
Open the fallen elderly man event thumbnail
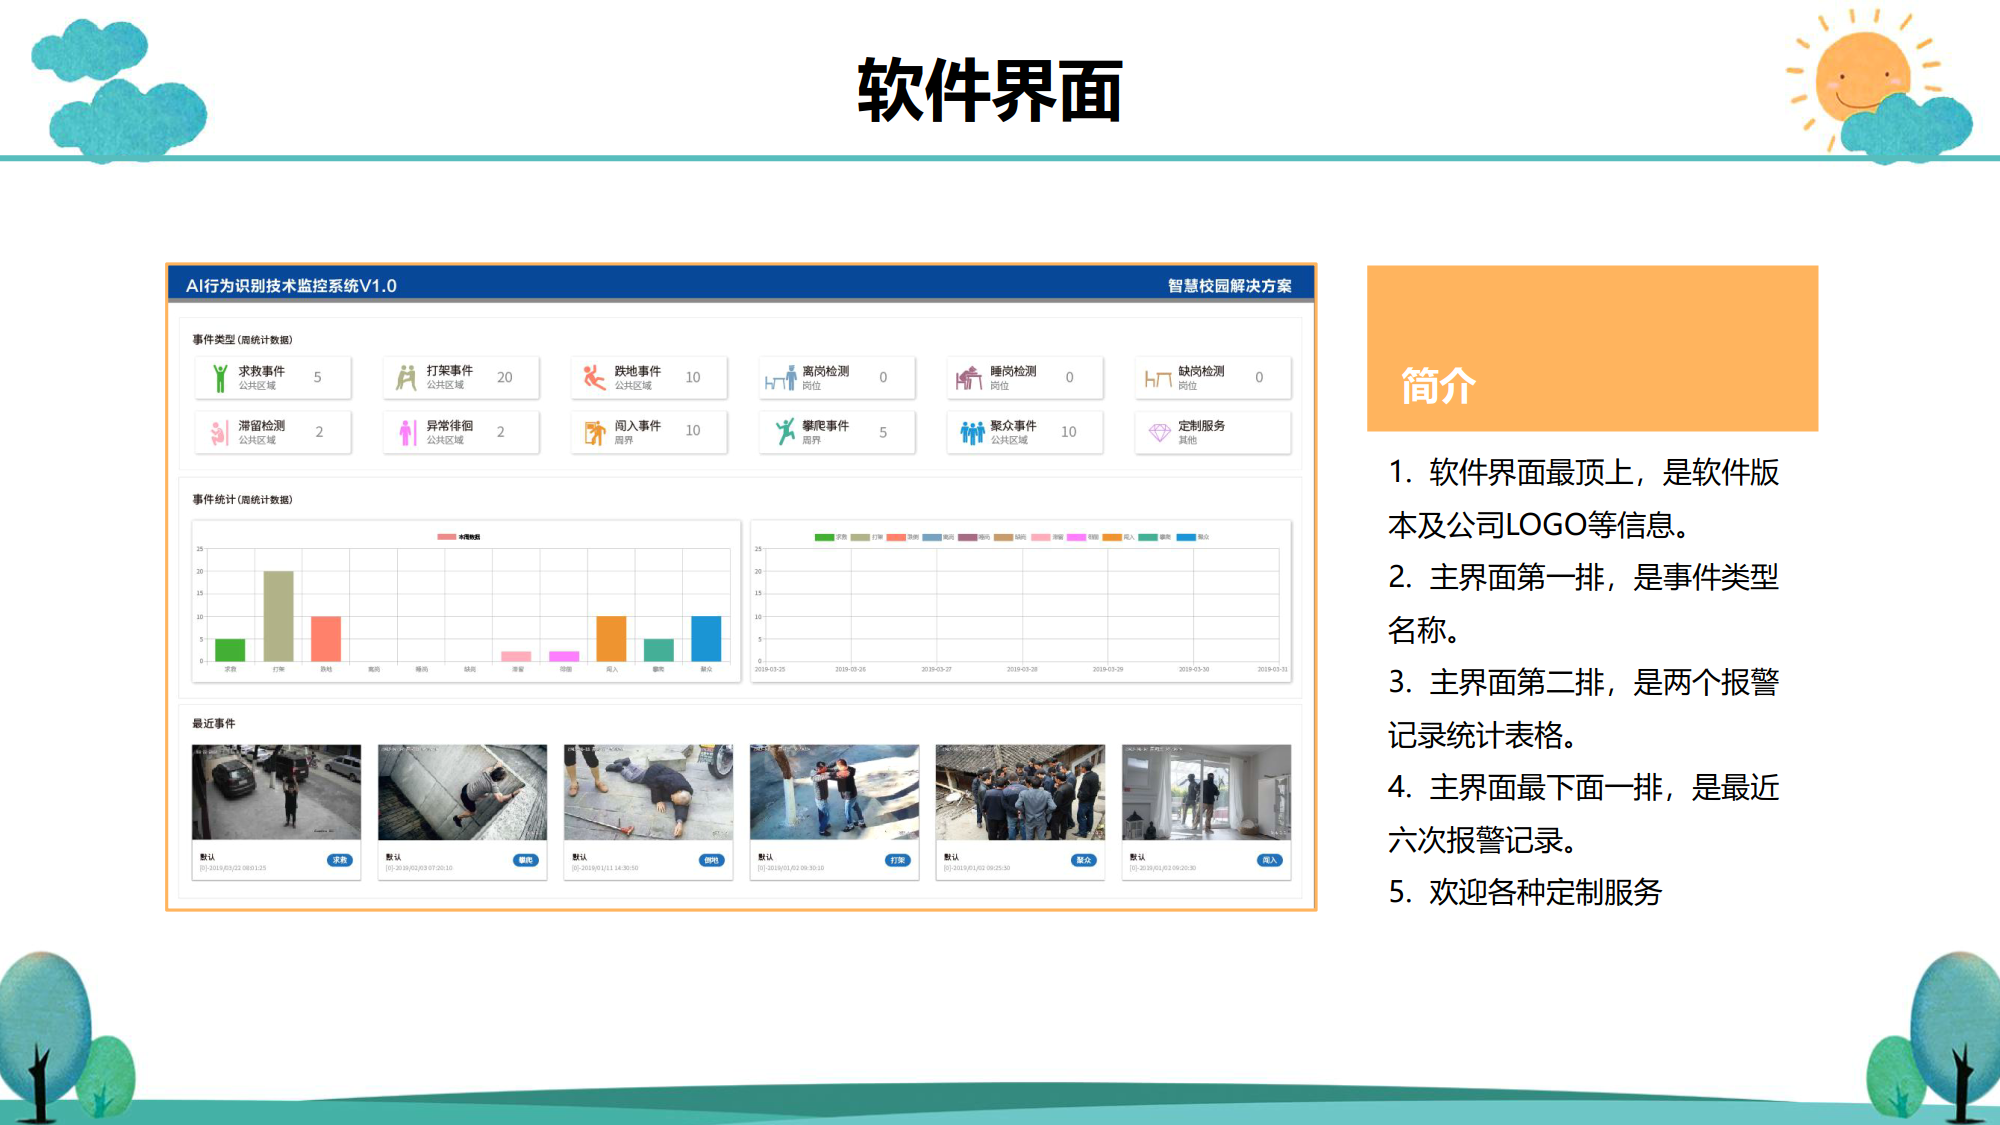648,792
